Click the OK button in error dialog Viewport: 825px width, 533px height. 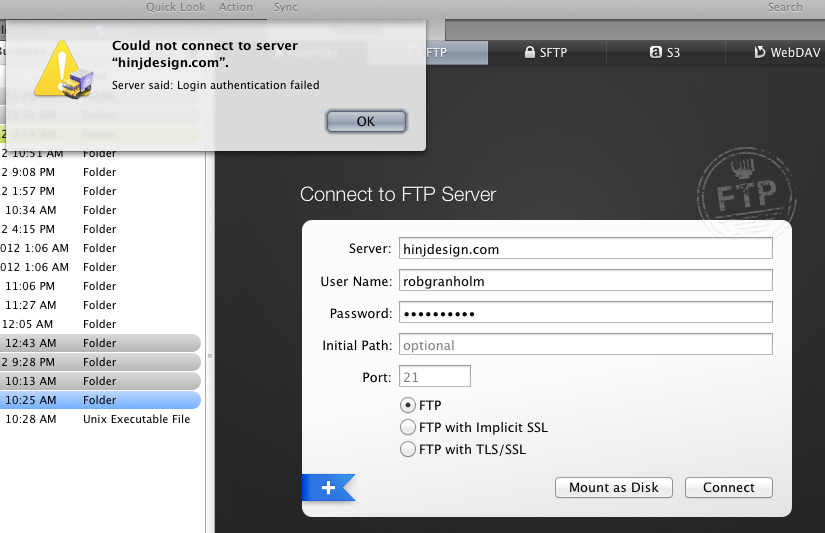(366, 122)
